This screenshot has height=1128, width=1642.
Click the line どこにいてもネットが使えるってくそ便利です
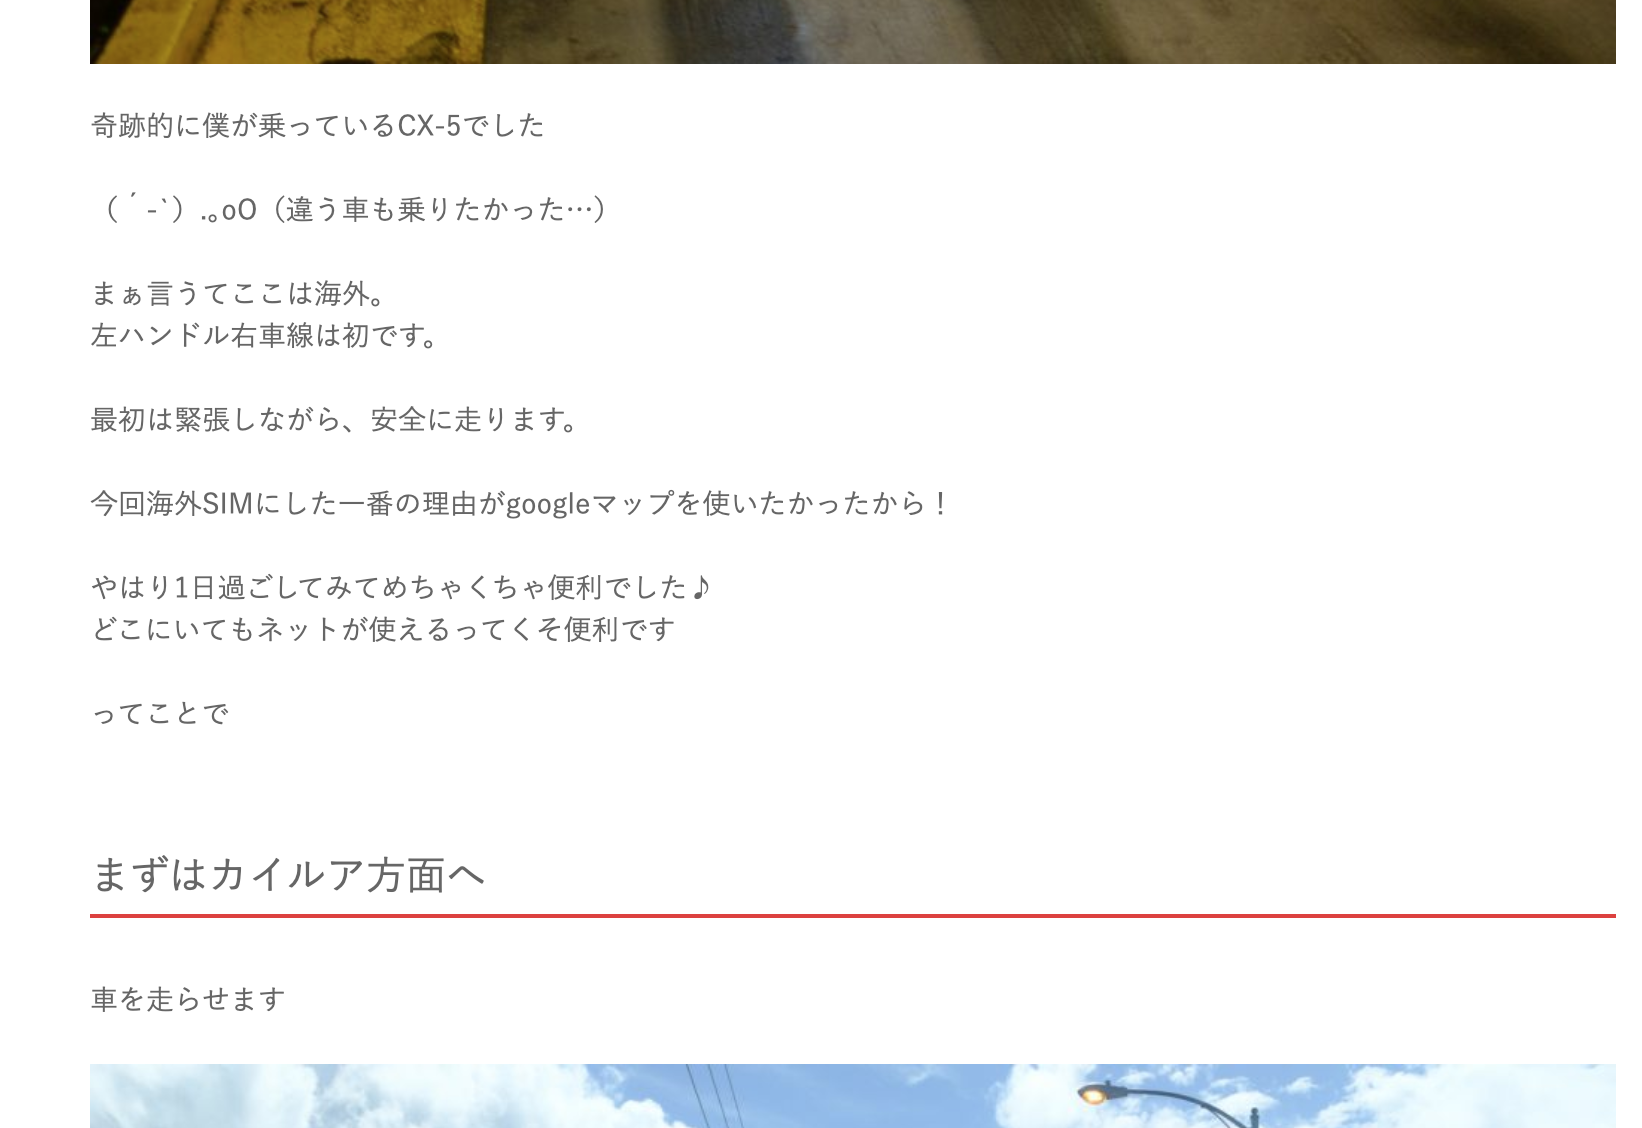[383, 629]
